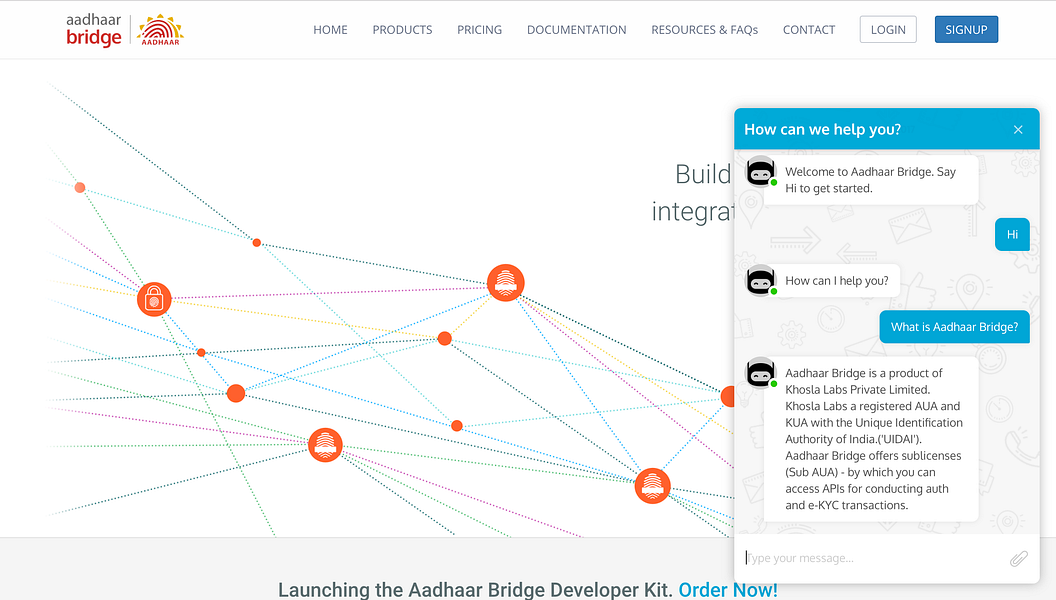1056x600 pixels.
Task: Click the attachment paperclip icon in chat
Action: coord(1018,558)
